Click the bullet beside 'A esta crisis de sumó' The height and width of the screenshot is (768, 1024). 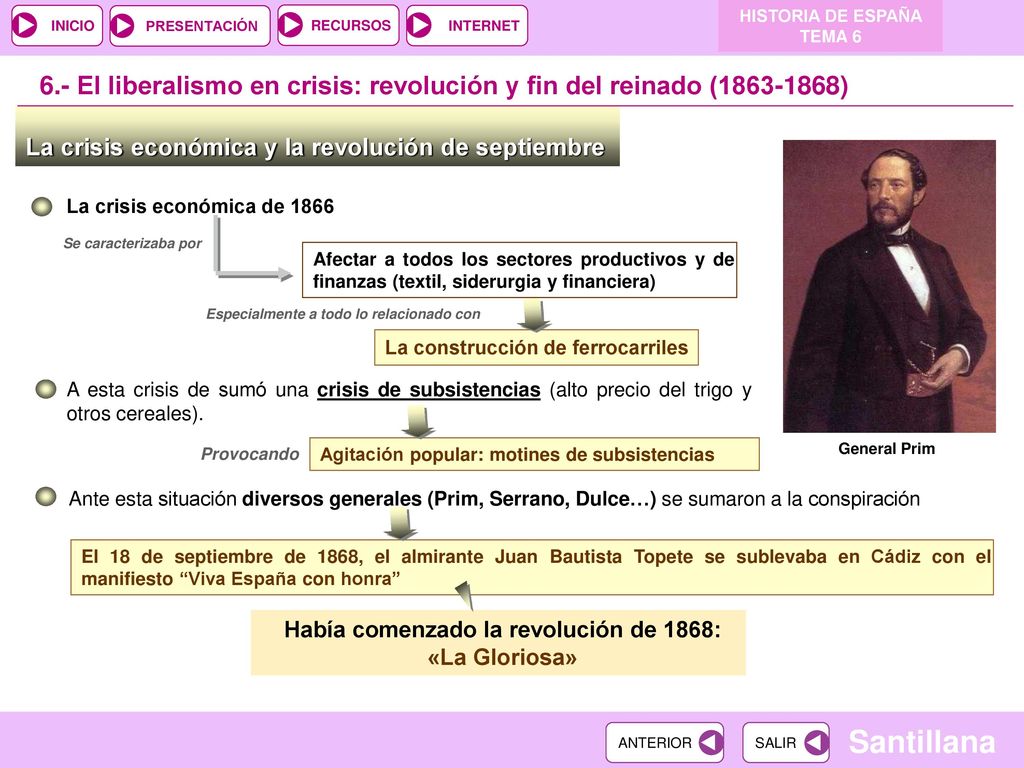[x=46, y=389]
